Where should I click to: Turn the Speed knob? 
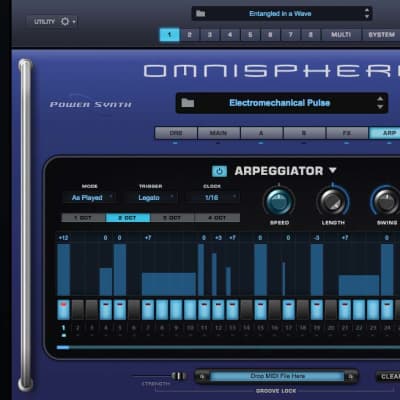pos(279,201)
